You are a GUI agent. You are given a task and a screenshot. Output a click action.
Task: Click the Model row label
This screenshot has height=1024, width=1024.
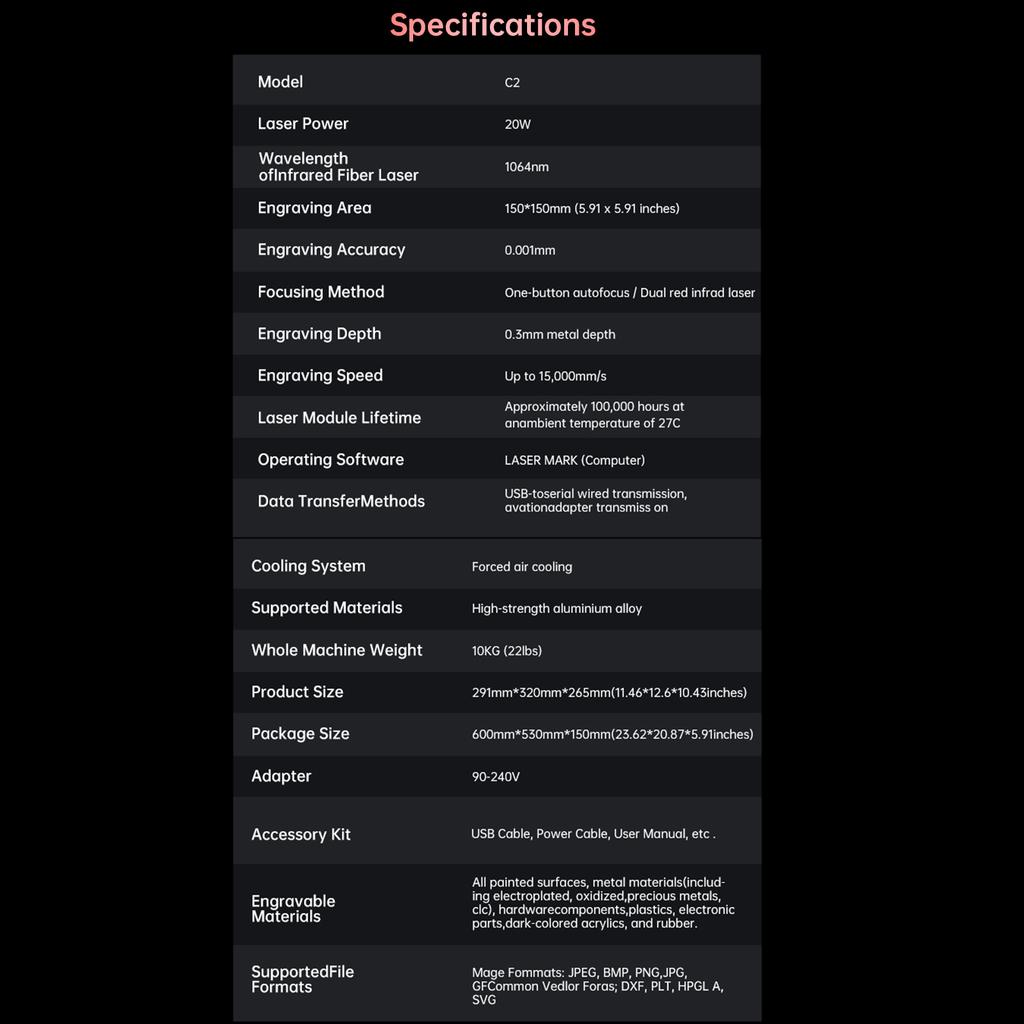(x=280, y=82)
